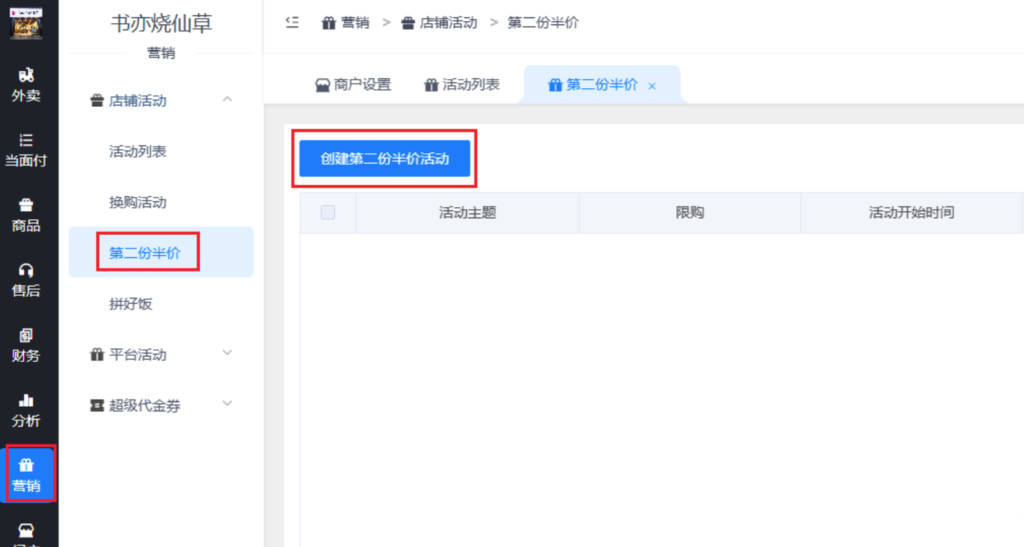The image size is (1024, 547).
Task: Open 拼好饭 in the side menu
Action: 131,303
